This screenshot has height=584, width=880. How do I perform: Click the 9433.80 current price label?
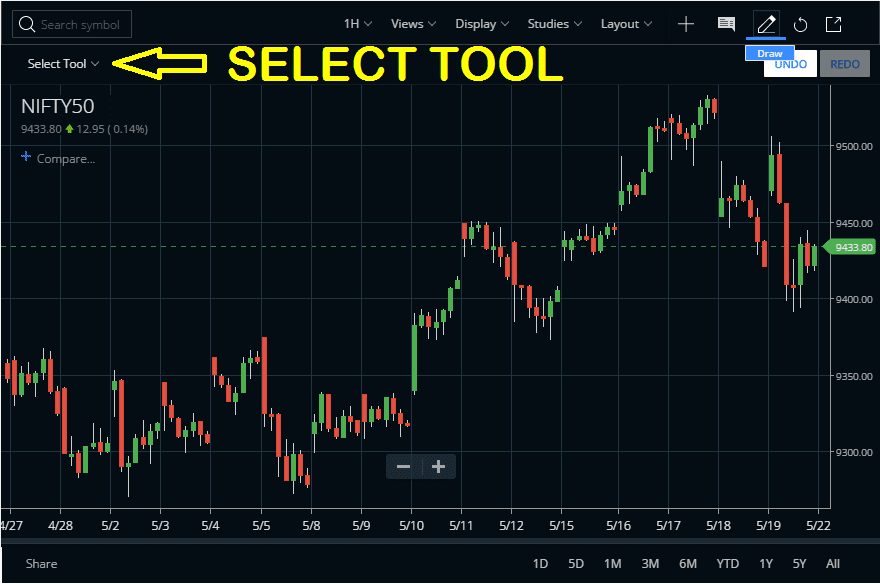coord(850,247)
